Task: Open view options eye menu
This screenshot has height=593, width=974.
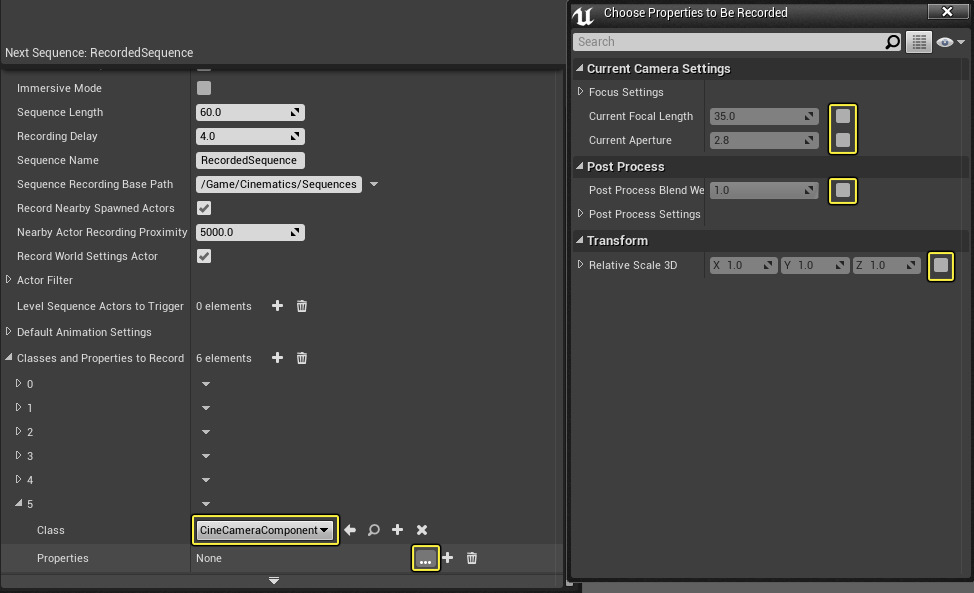Action: click(950, 42)
